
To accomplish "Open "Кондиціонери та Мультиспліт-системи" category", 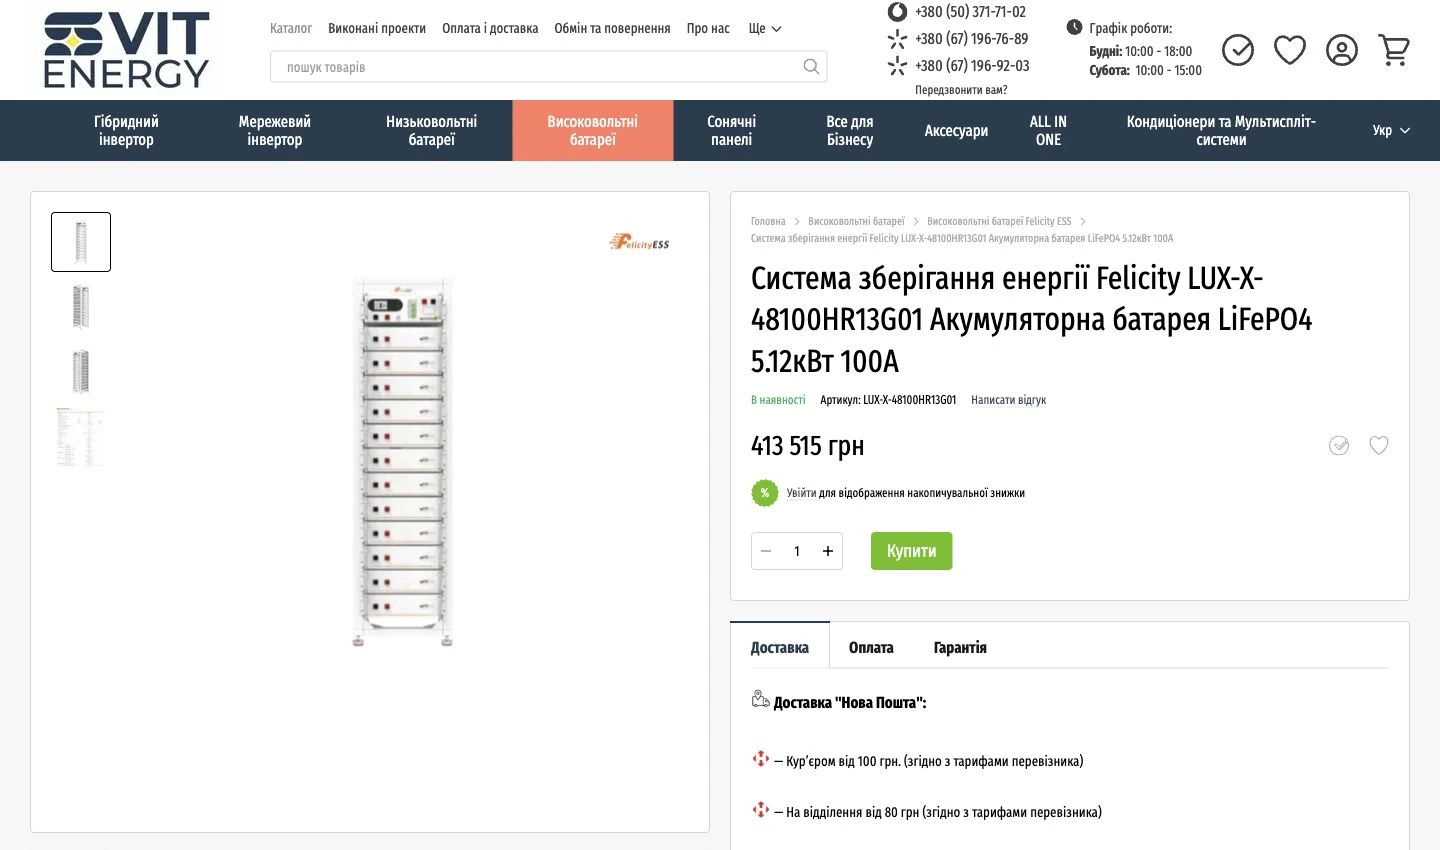I will coord(1221,131).
